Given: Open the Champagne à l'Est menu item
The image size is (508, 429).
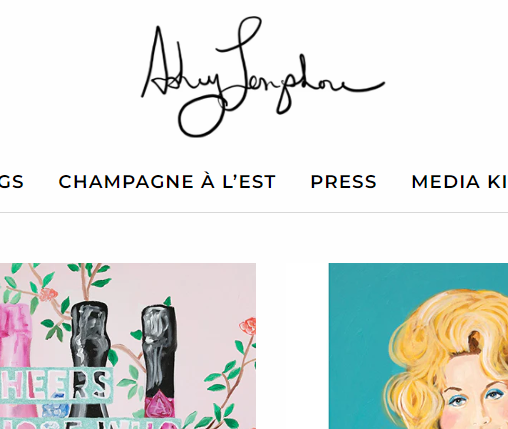Looking at the screenshot, I should [167, 182].
